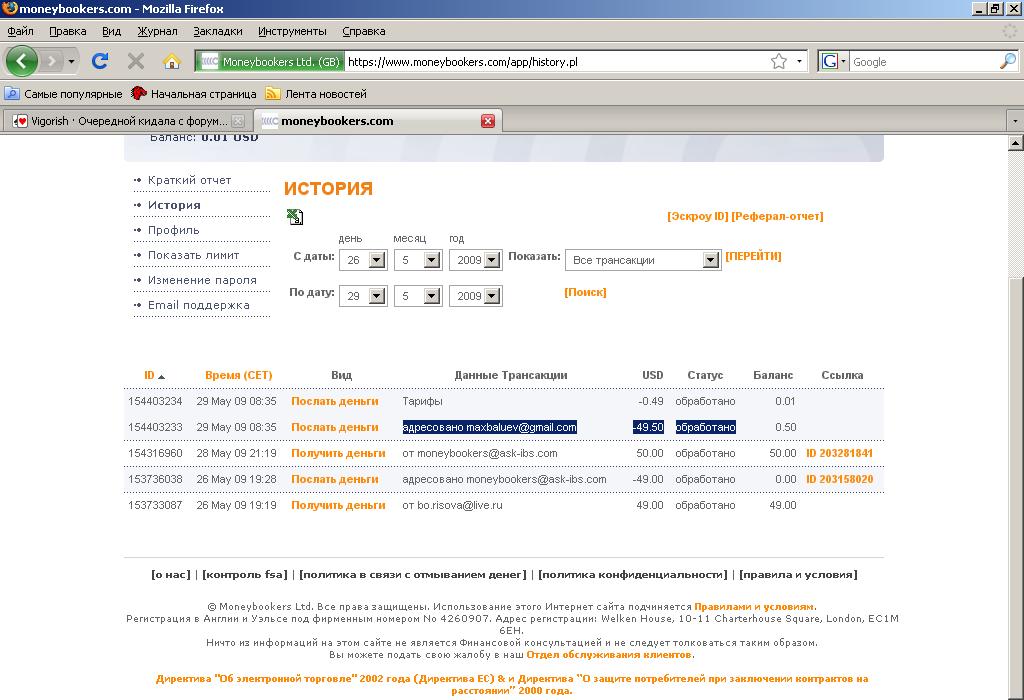Reload the page with the refresh icon
This screenshot has height=700, width=1024.
click(100, 61)
